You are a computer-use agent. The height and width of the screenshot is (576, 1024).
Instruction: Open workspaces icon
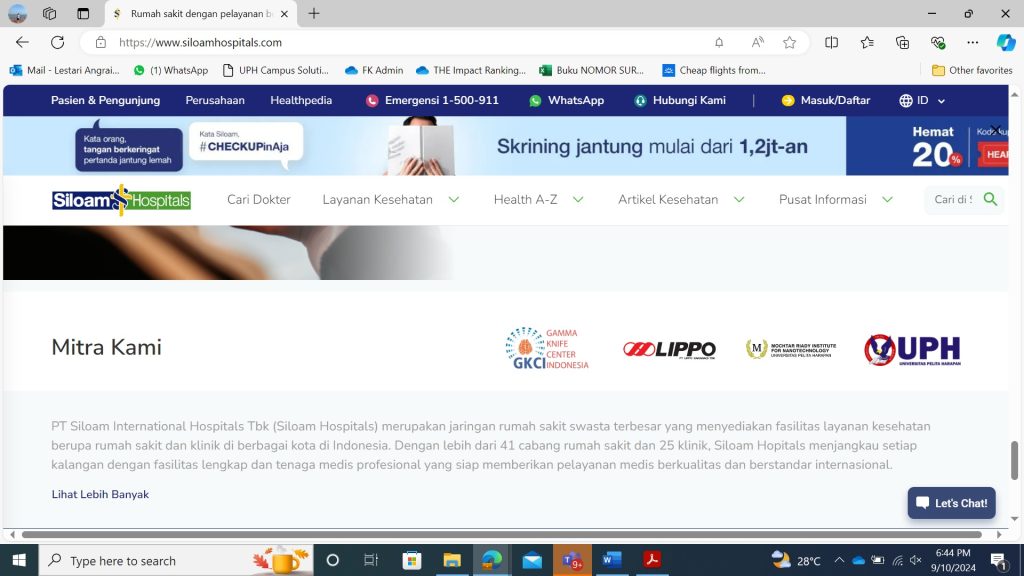tap(49, 13)
